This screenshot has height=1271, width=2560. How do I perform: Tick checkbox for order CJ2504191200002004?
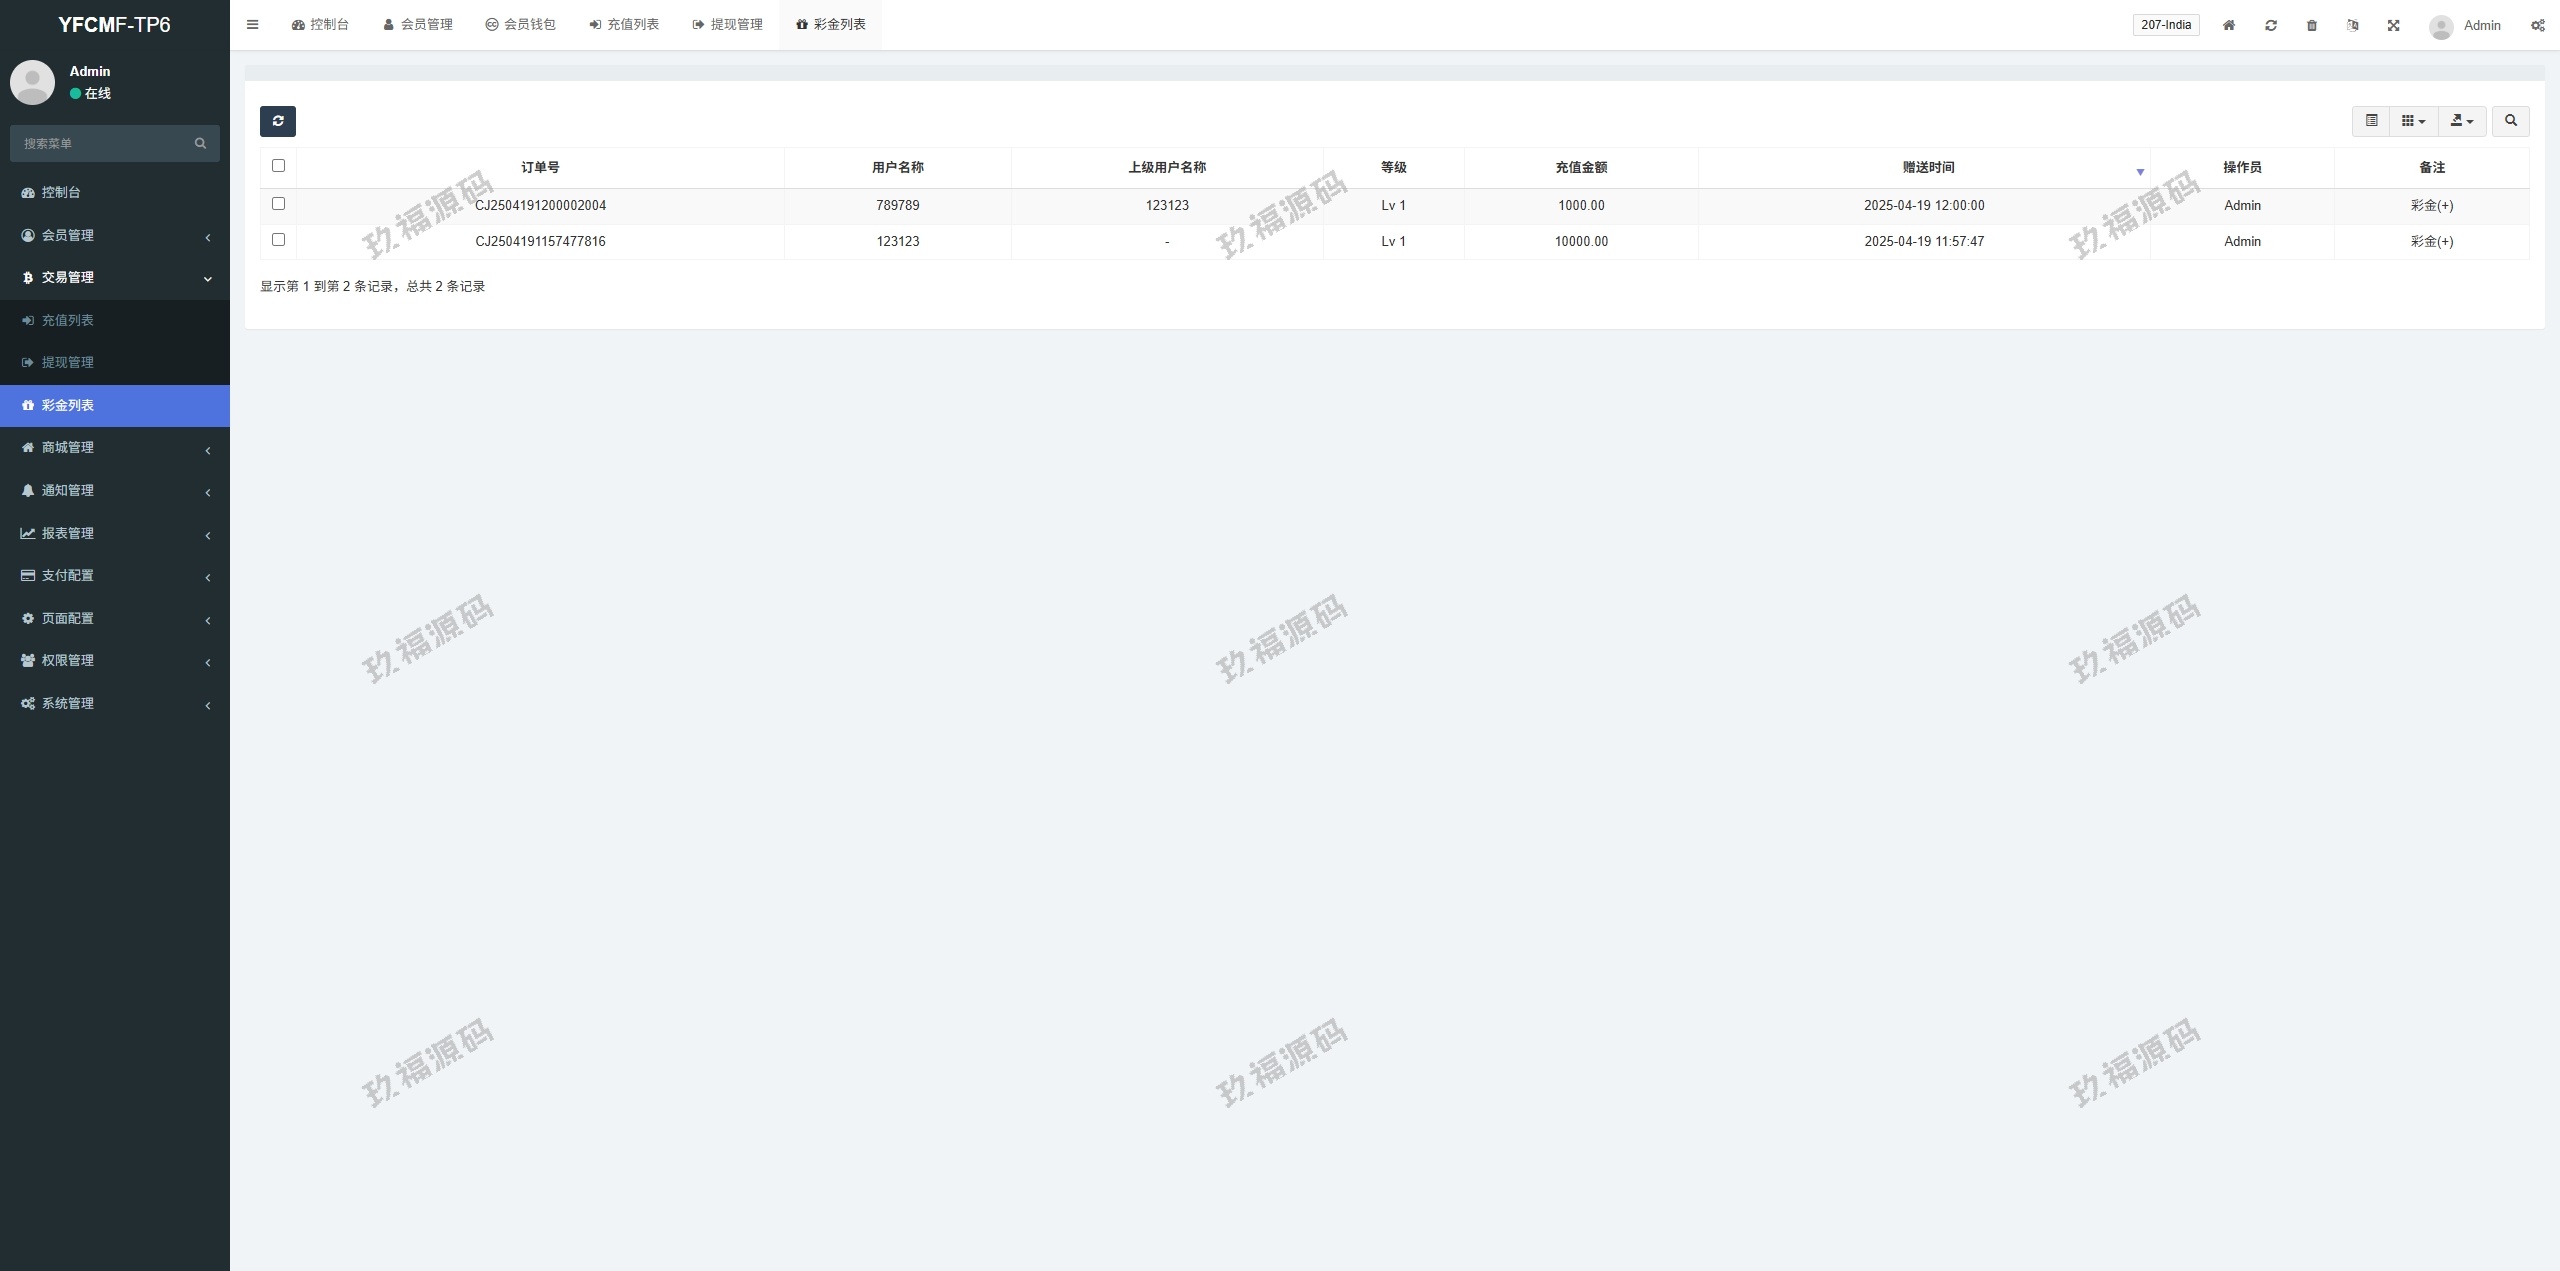click(x=278, y=204)
